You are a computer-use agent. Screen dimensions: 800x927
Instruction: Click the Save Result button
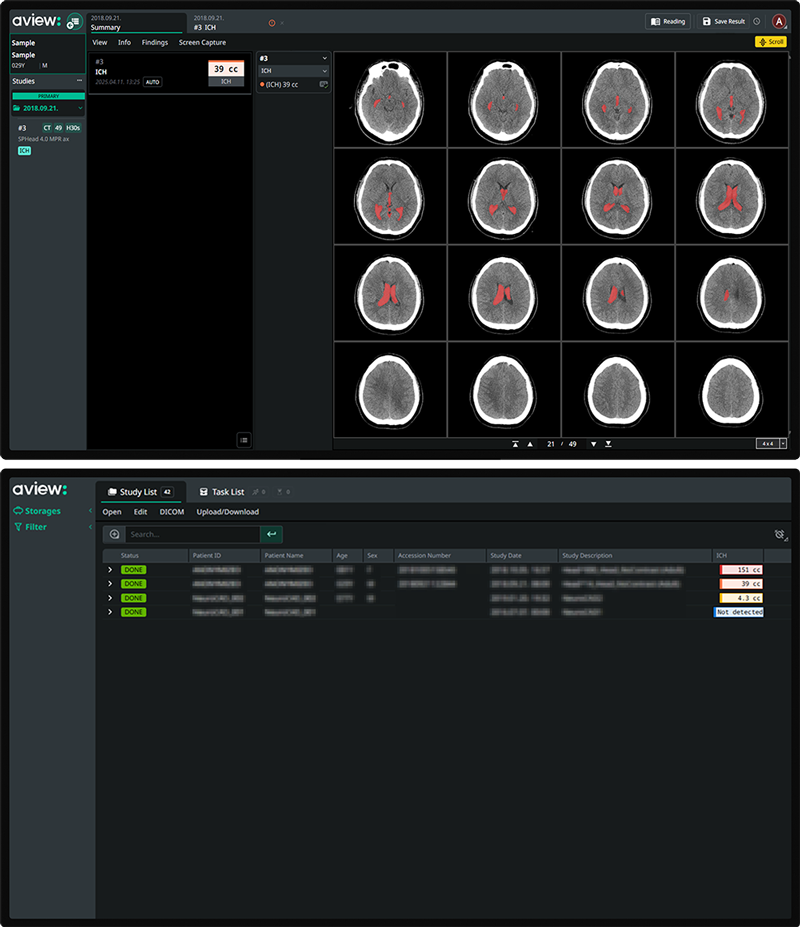pyautogui.click(x=723, y=21)
